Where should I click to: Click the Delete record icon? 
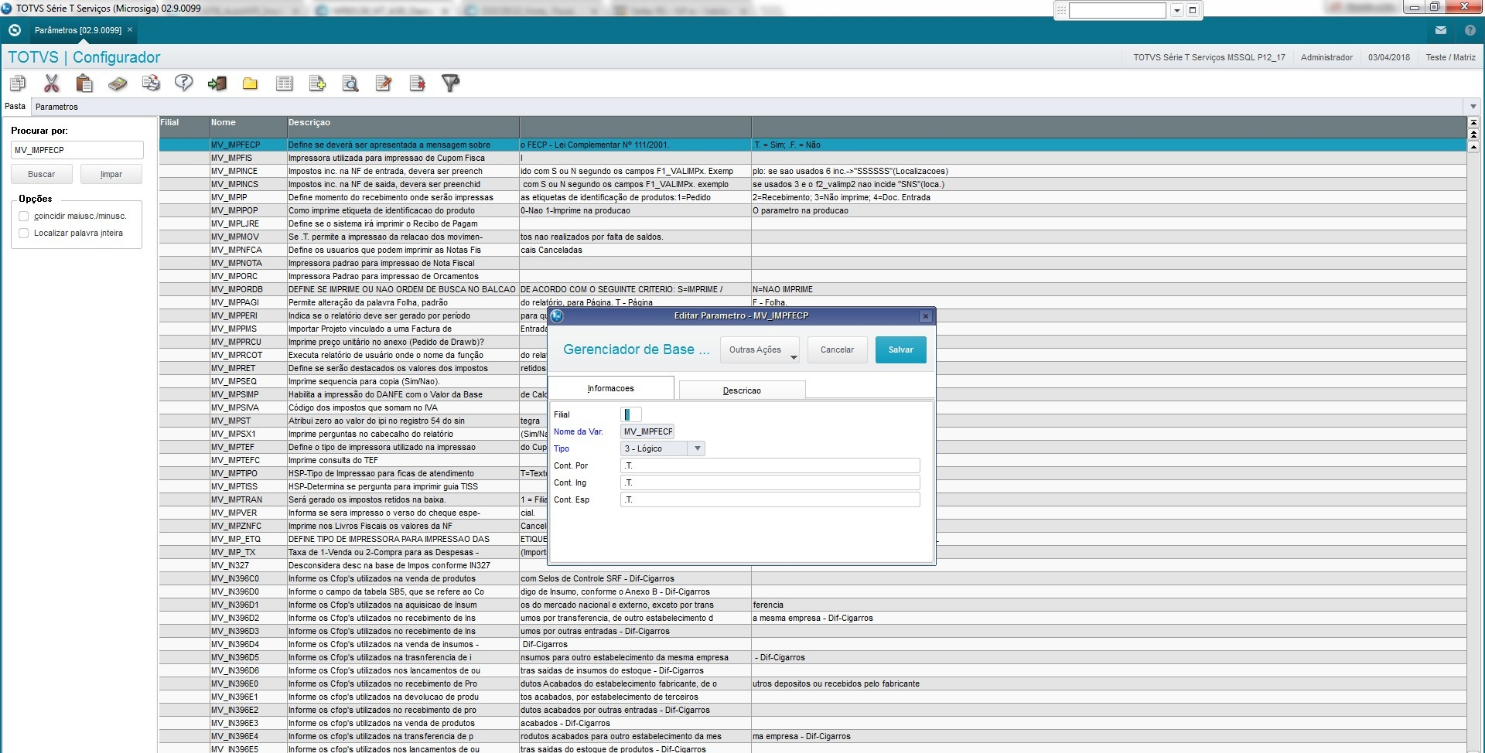pyautogui.click(x=417, y=83)
